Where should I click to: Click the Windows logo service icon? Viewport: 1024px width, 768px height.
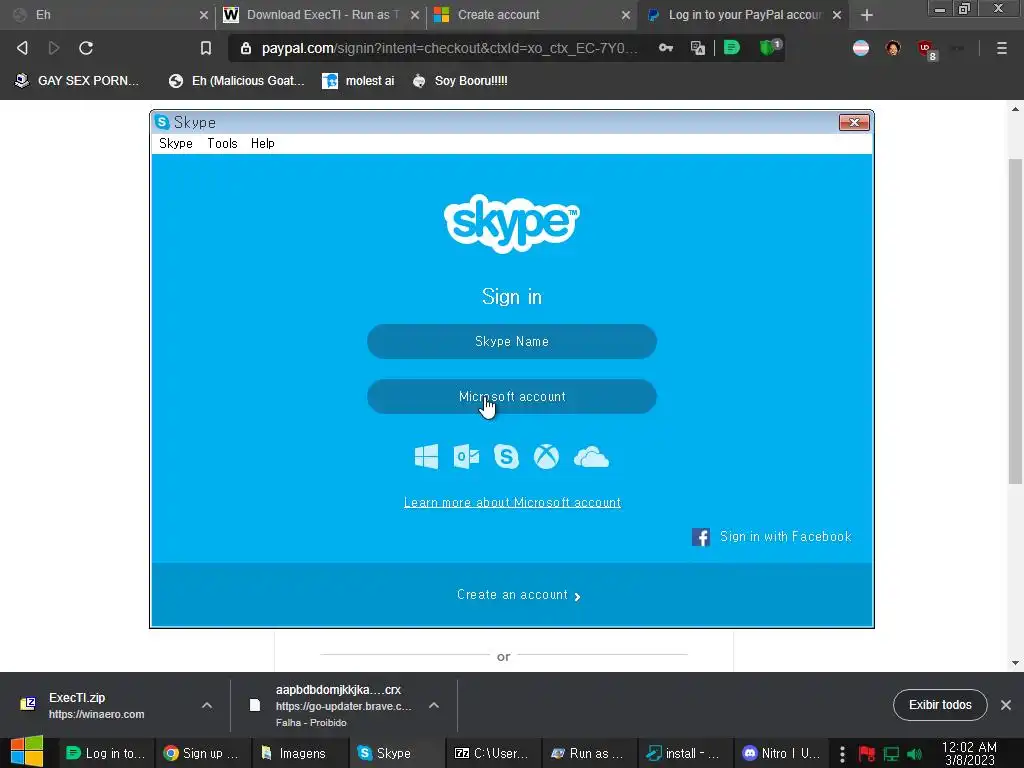[426, 456]
